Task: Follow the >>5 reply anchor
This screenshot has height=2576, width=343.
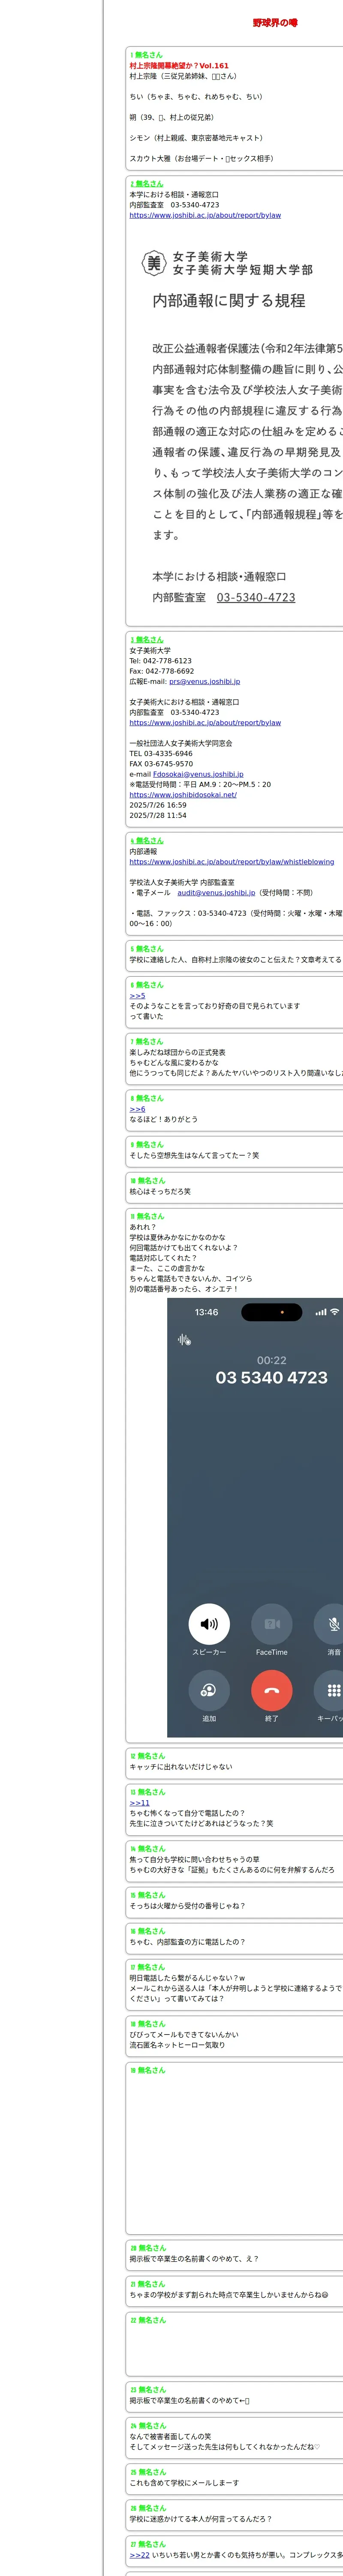Action: (137, 996)
